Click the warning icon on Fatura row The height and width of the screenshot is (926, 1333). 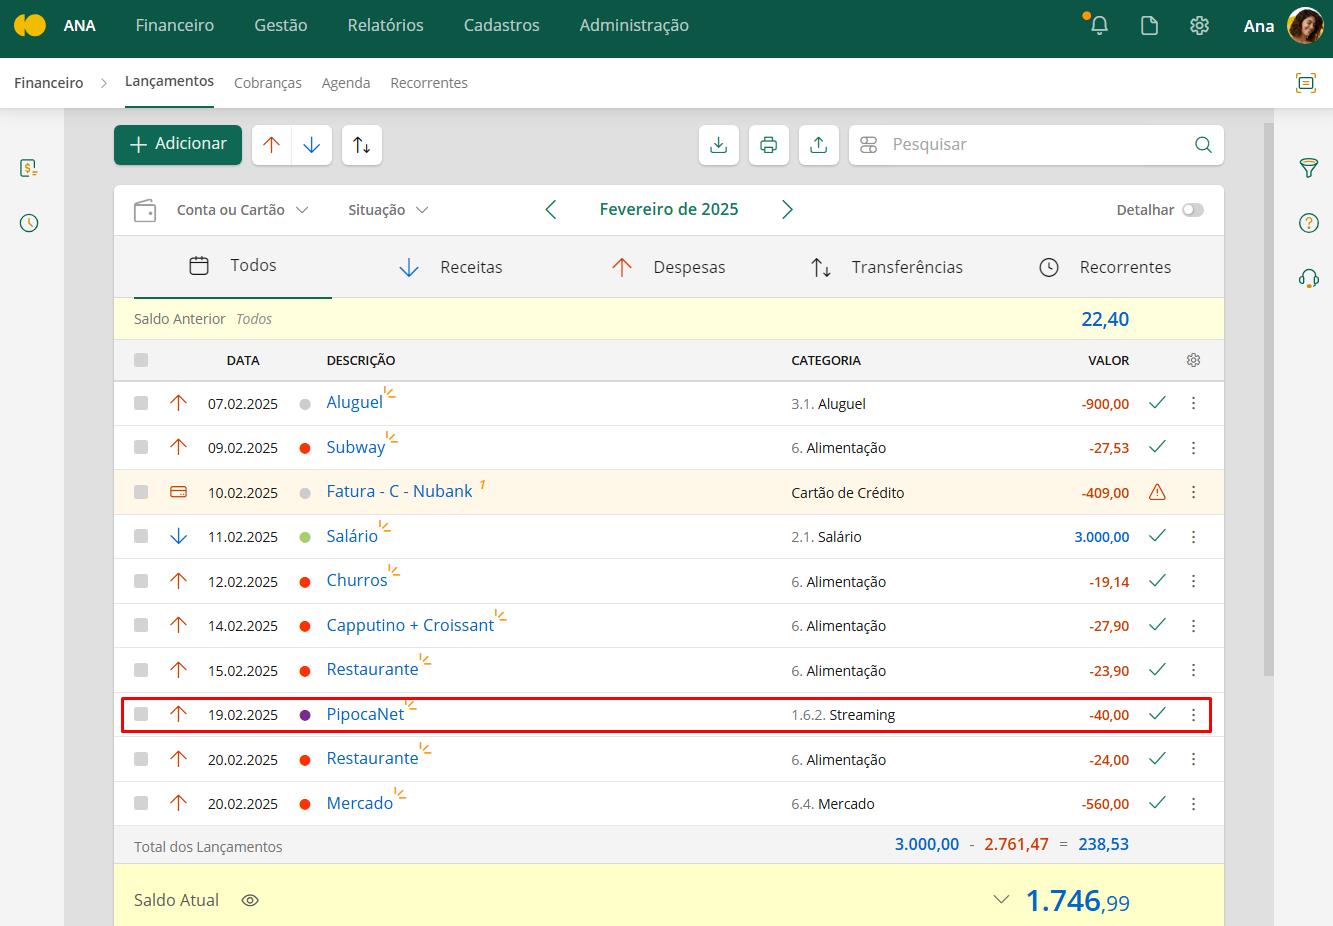pos(1157,492)
